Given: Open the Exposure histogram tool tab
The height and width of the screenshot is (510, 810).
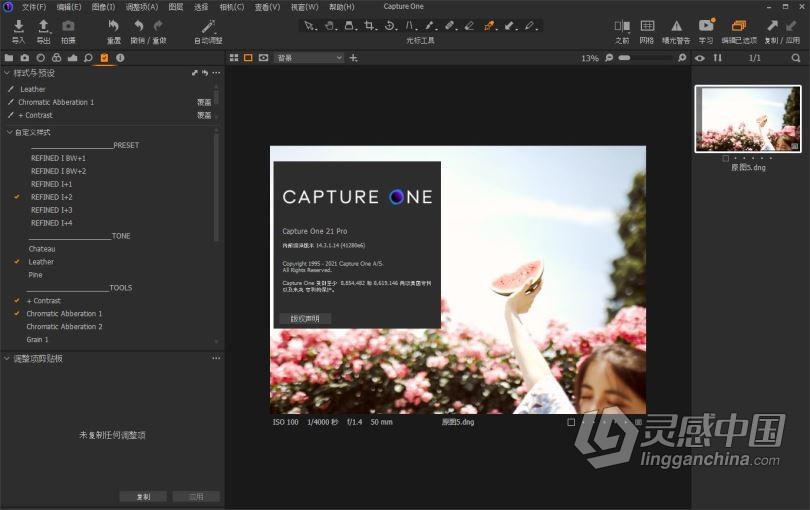Looking at the screenshot, I should click(x=72, y=58).
